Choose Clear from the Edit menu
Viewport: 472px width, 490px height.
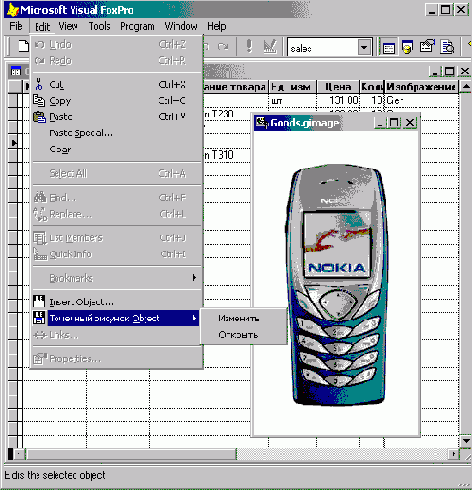[x=116, y=149]
